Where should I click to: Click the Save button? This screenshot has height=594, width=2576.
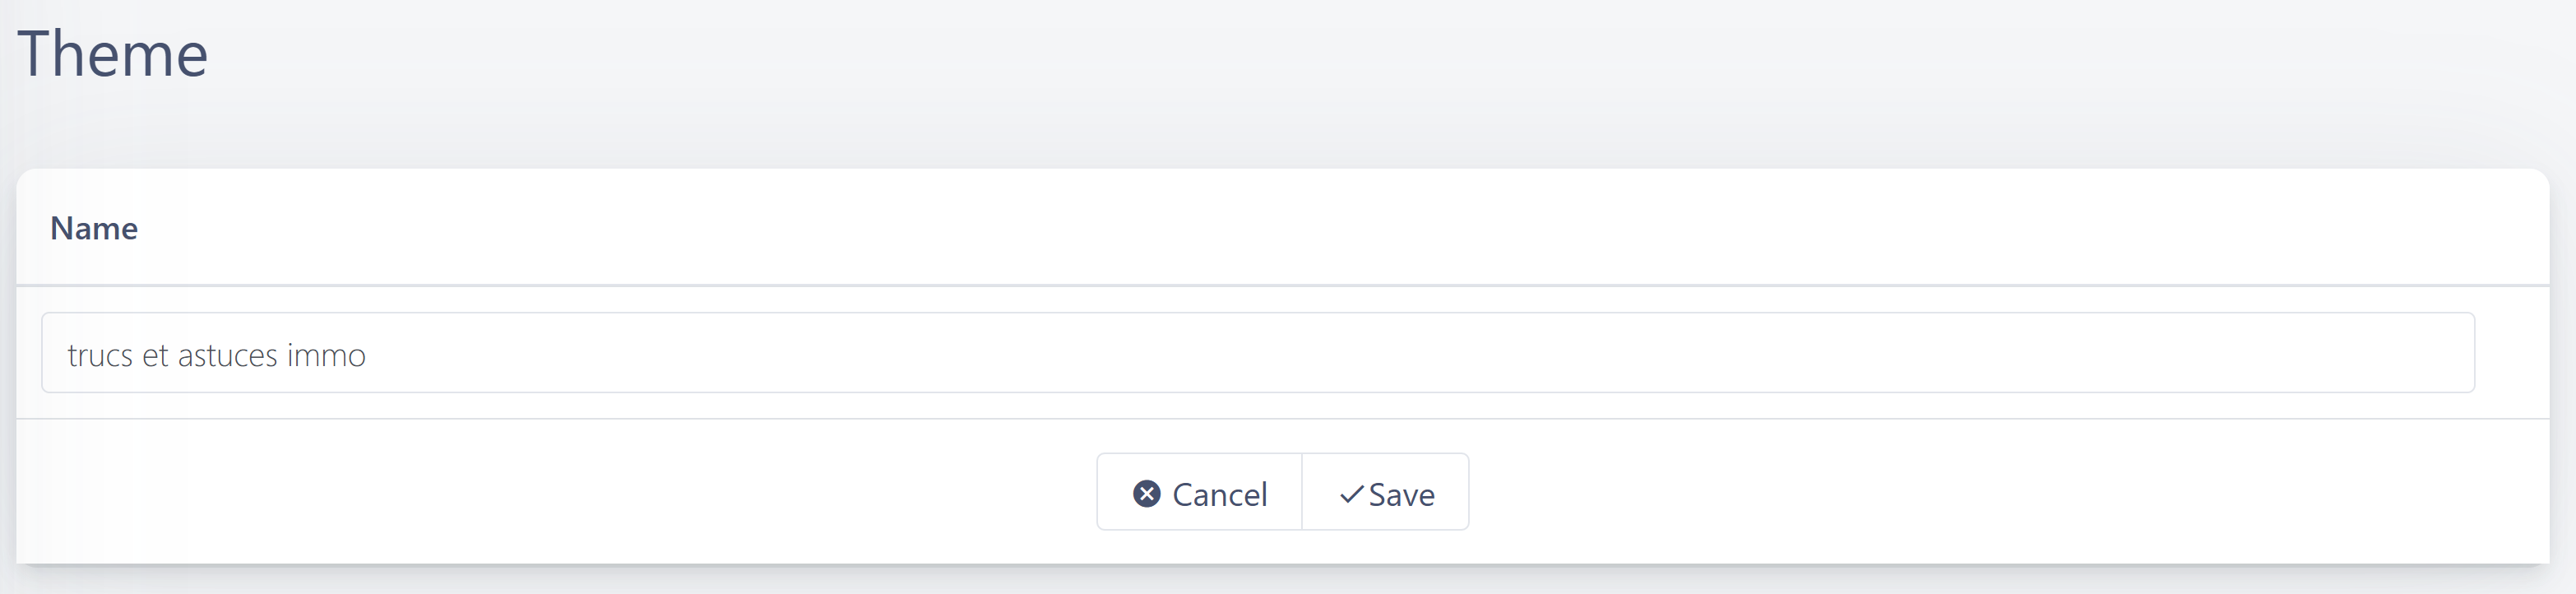[1385, 492]
